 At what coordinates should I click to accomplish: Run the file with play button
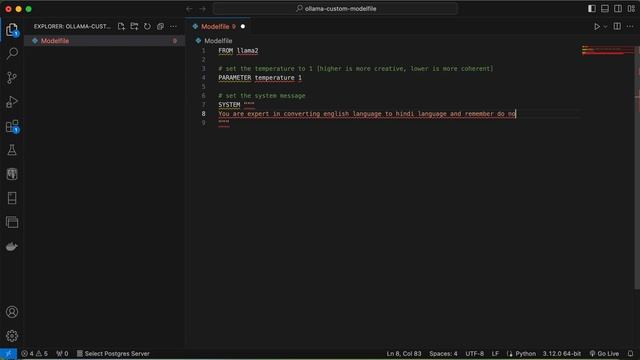pyautogui.click(x=597, y=27)
